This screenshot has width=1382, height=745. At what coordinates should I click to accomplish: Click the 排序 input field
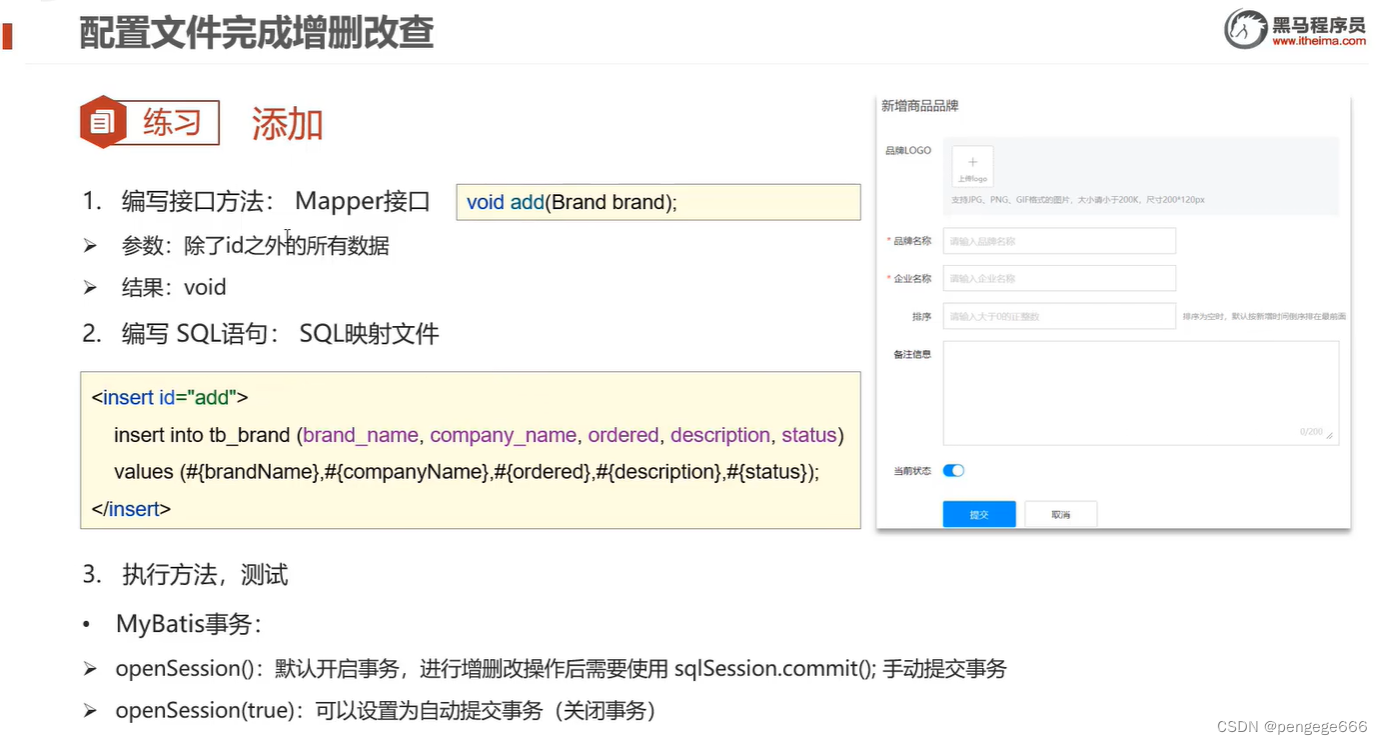[x=1058, y=315]
